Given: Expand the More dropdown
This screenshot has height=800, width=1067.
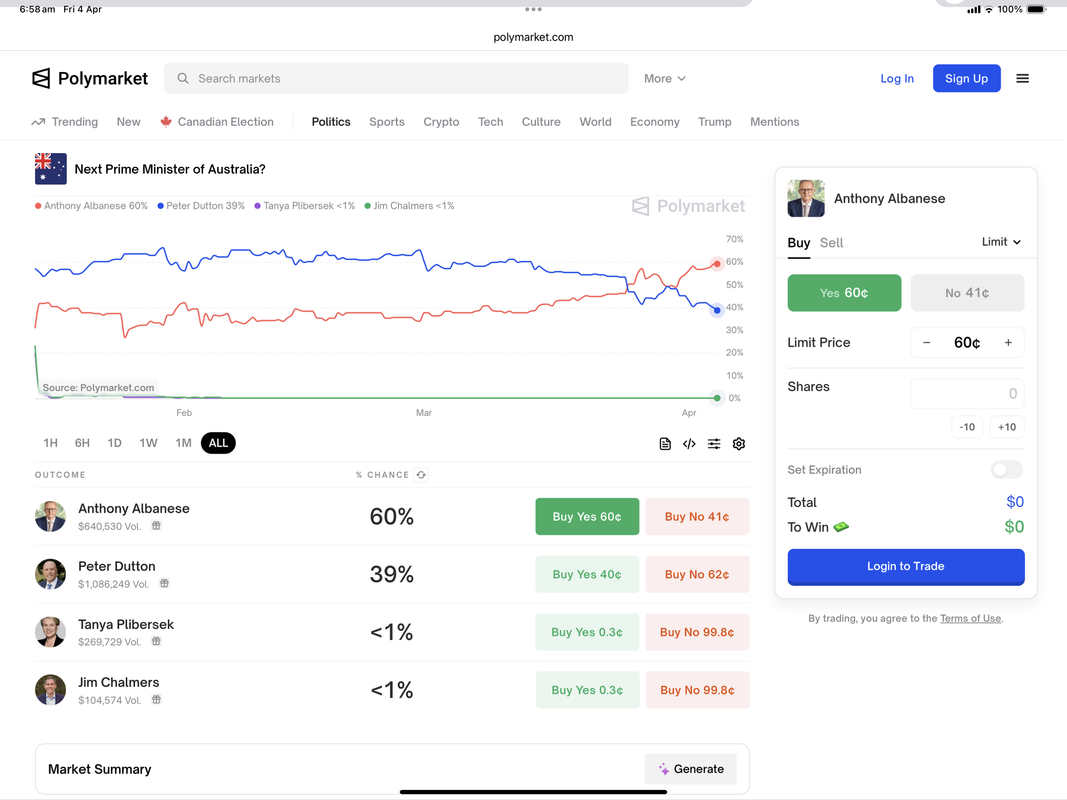Looking at the screenshot, I should pyautogui.click(x=665, y=78).
